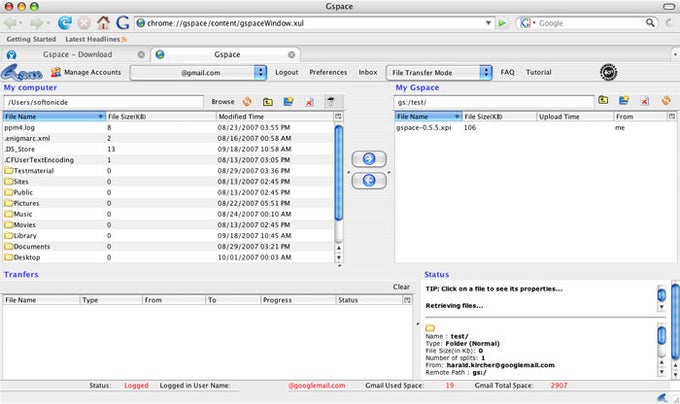Screen dimensions: 680x404
Task: Open the Inbox
Action: 368,72
